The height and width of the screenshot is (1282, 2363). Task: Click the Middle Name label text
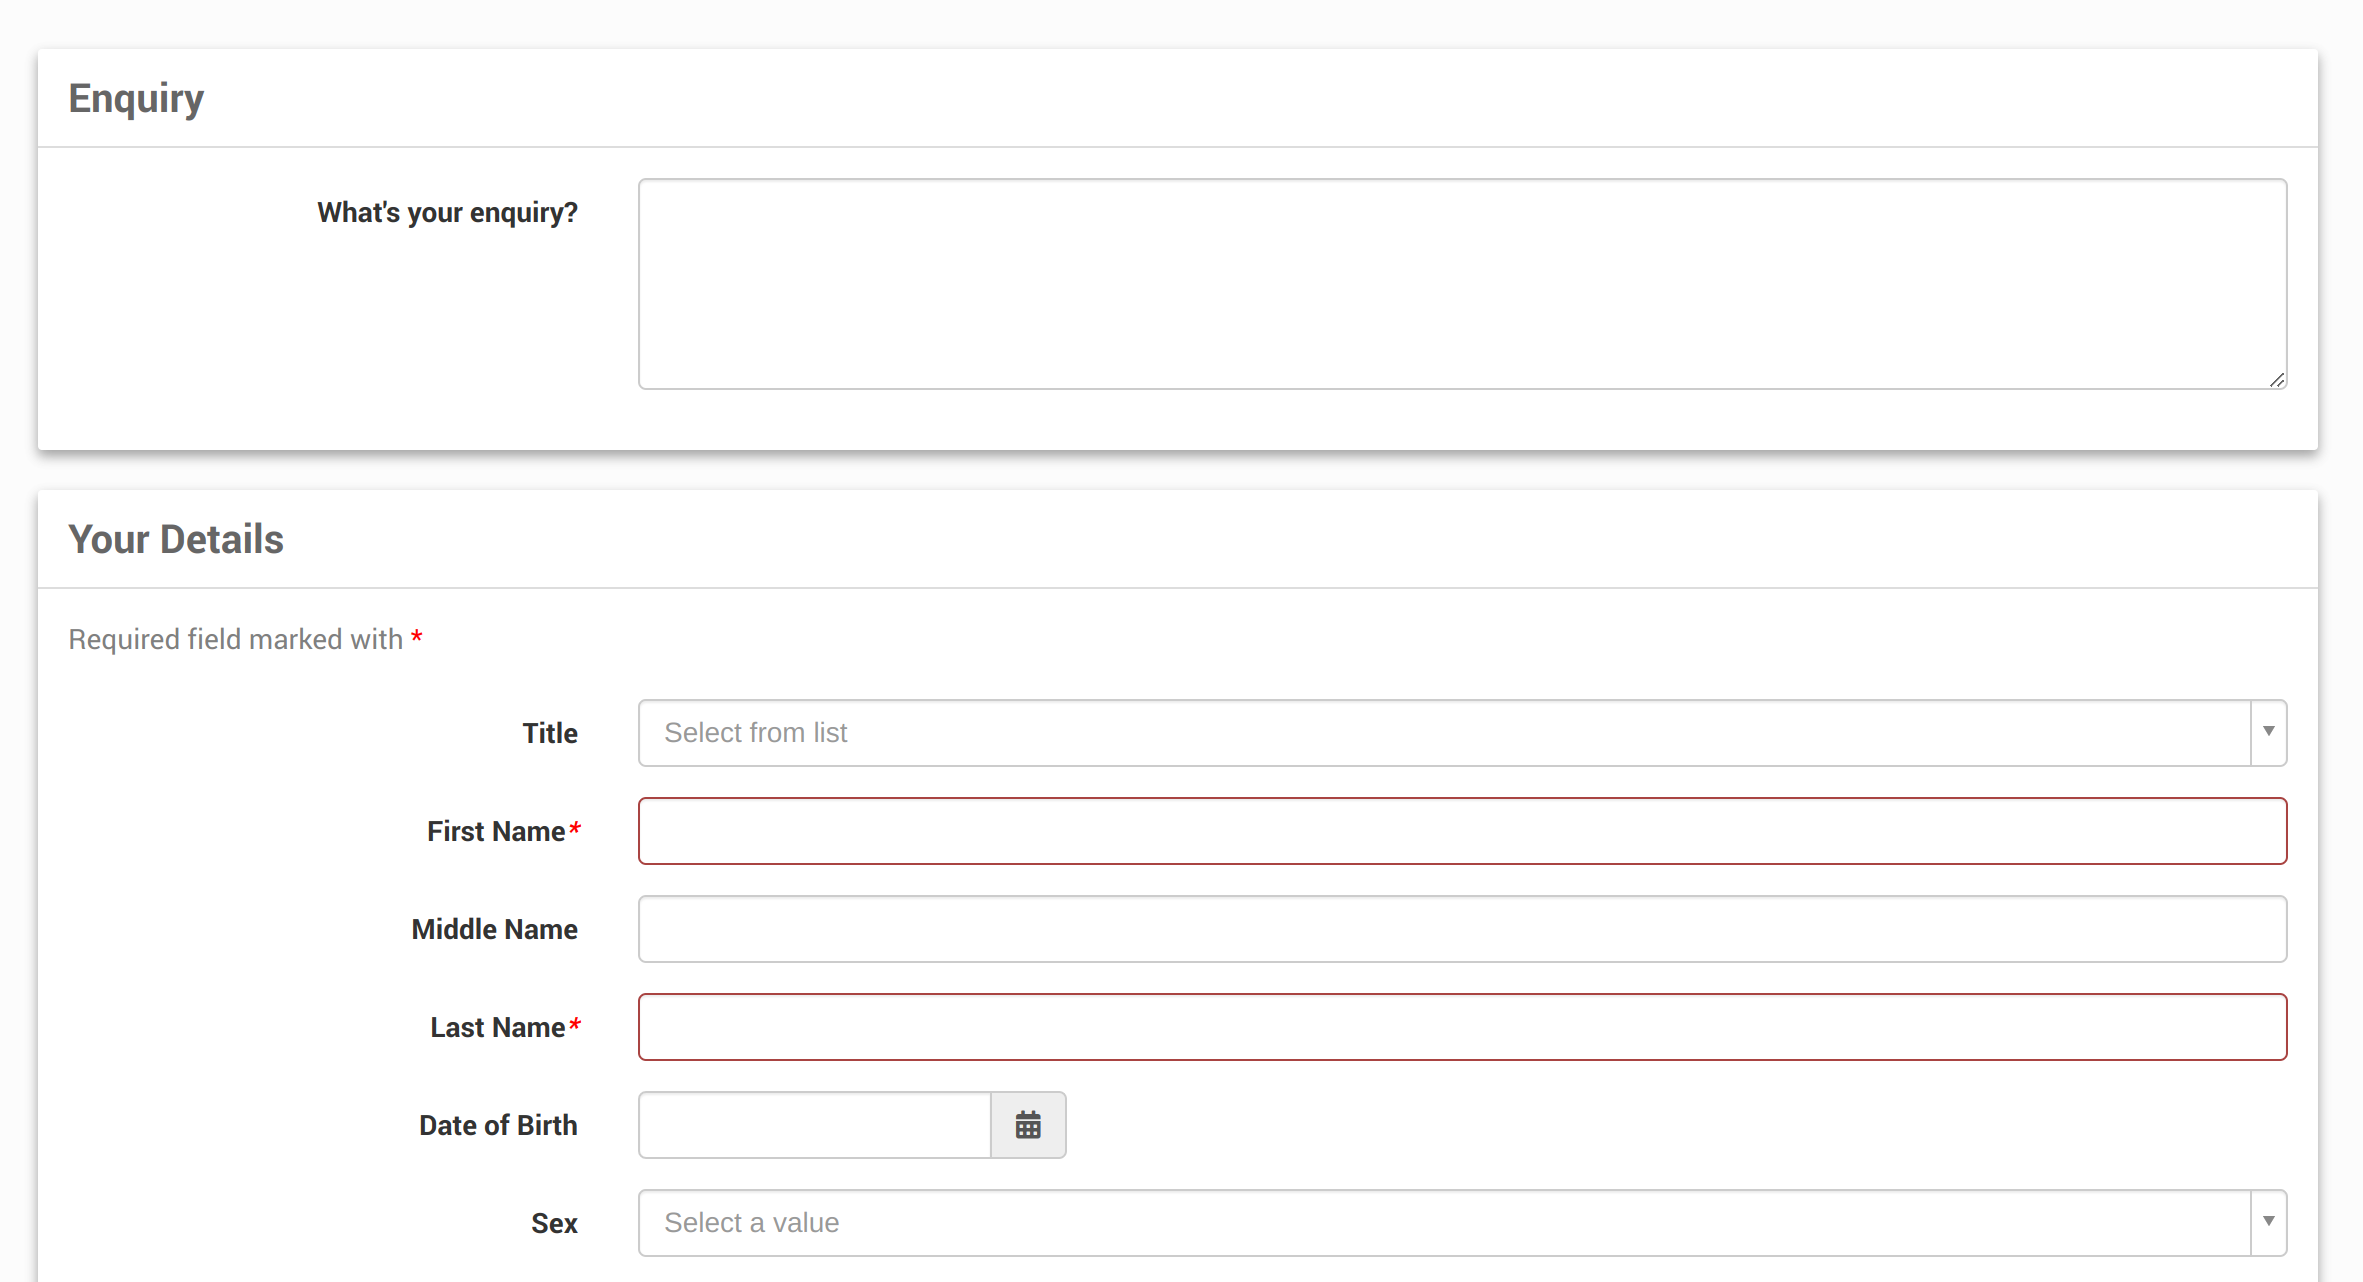(494, 929)
